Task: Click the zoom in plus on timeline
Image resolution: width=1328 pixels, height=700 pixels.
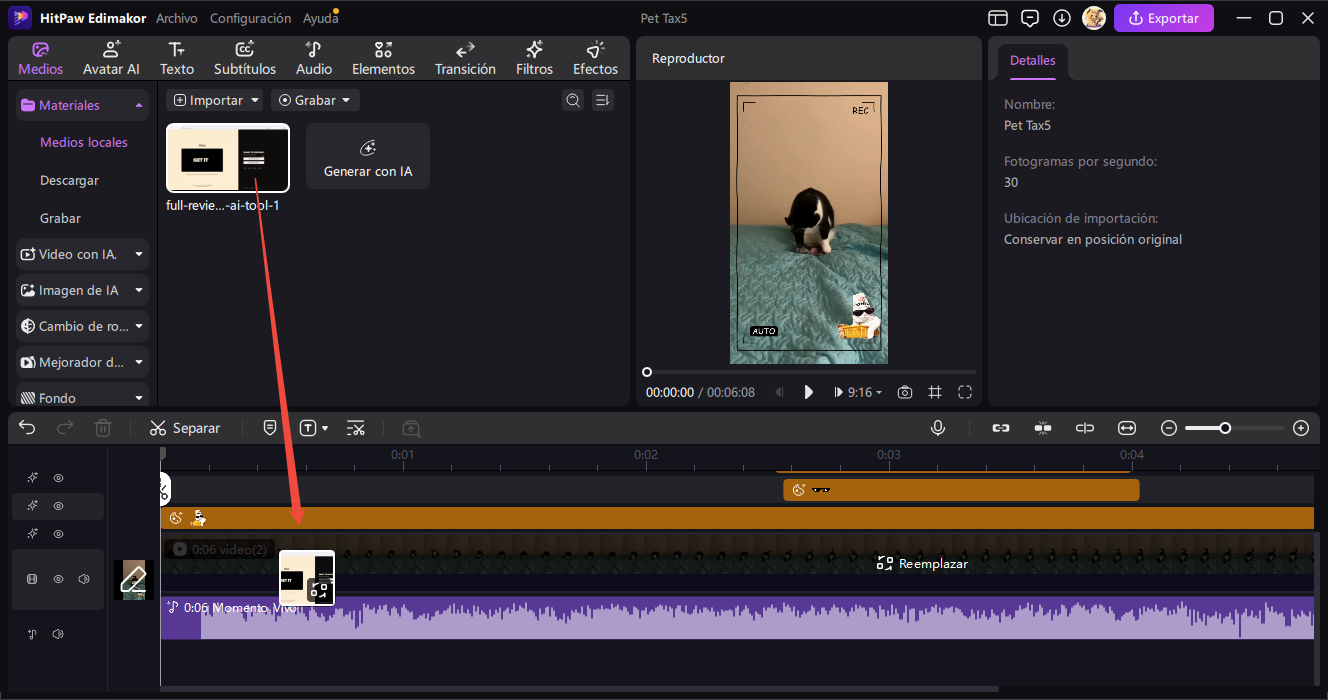Action: (x=1301, y=428)
